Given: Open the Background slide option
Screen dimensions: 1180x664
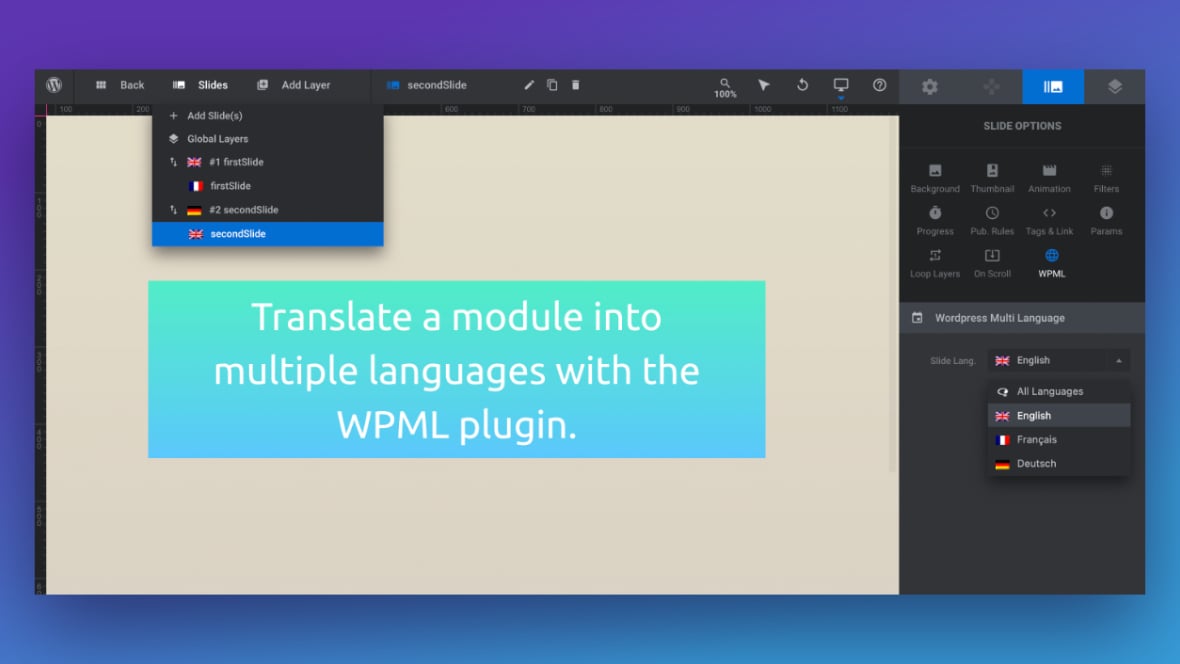Looking at the screenshot, I should [x=935, y=178].
